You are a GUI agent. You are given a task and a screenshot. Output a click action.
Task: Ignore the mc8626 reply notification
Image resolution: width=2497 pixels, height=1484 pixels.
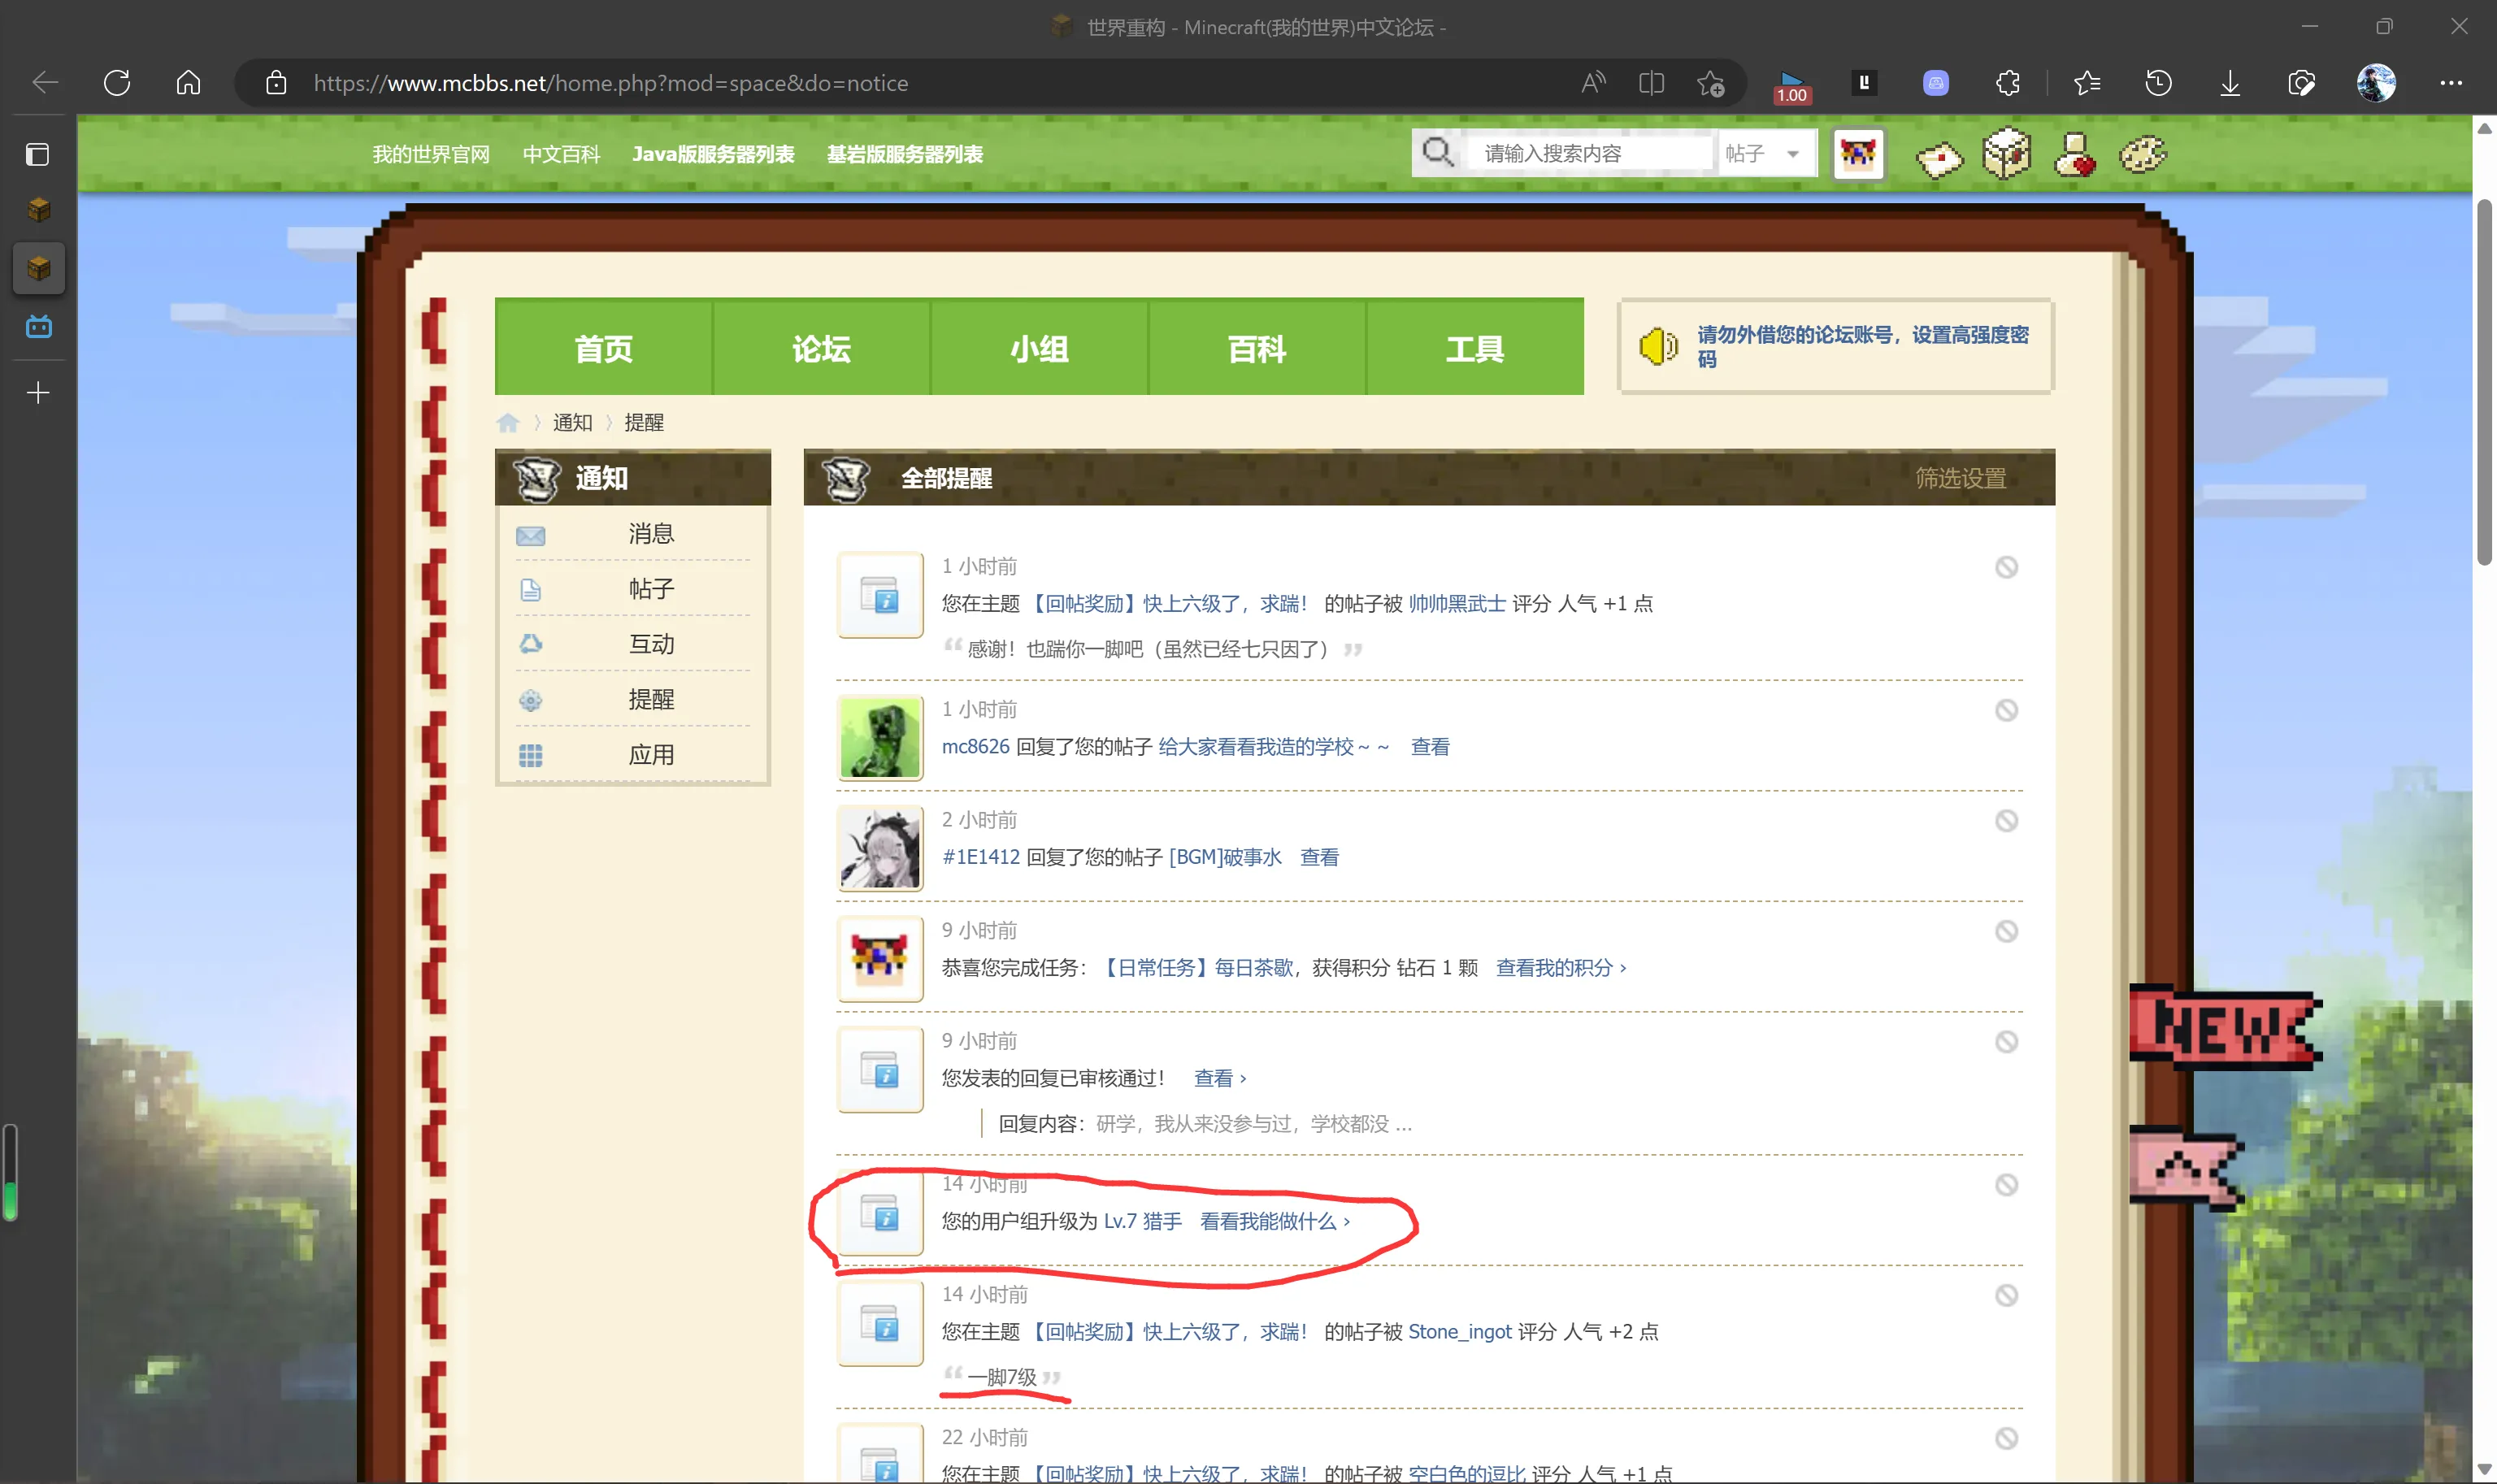2006,710
